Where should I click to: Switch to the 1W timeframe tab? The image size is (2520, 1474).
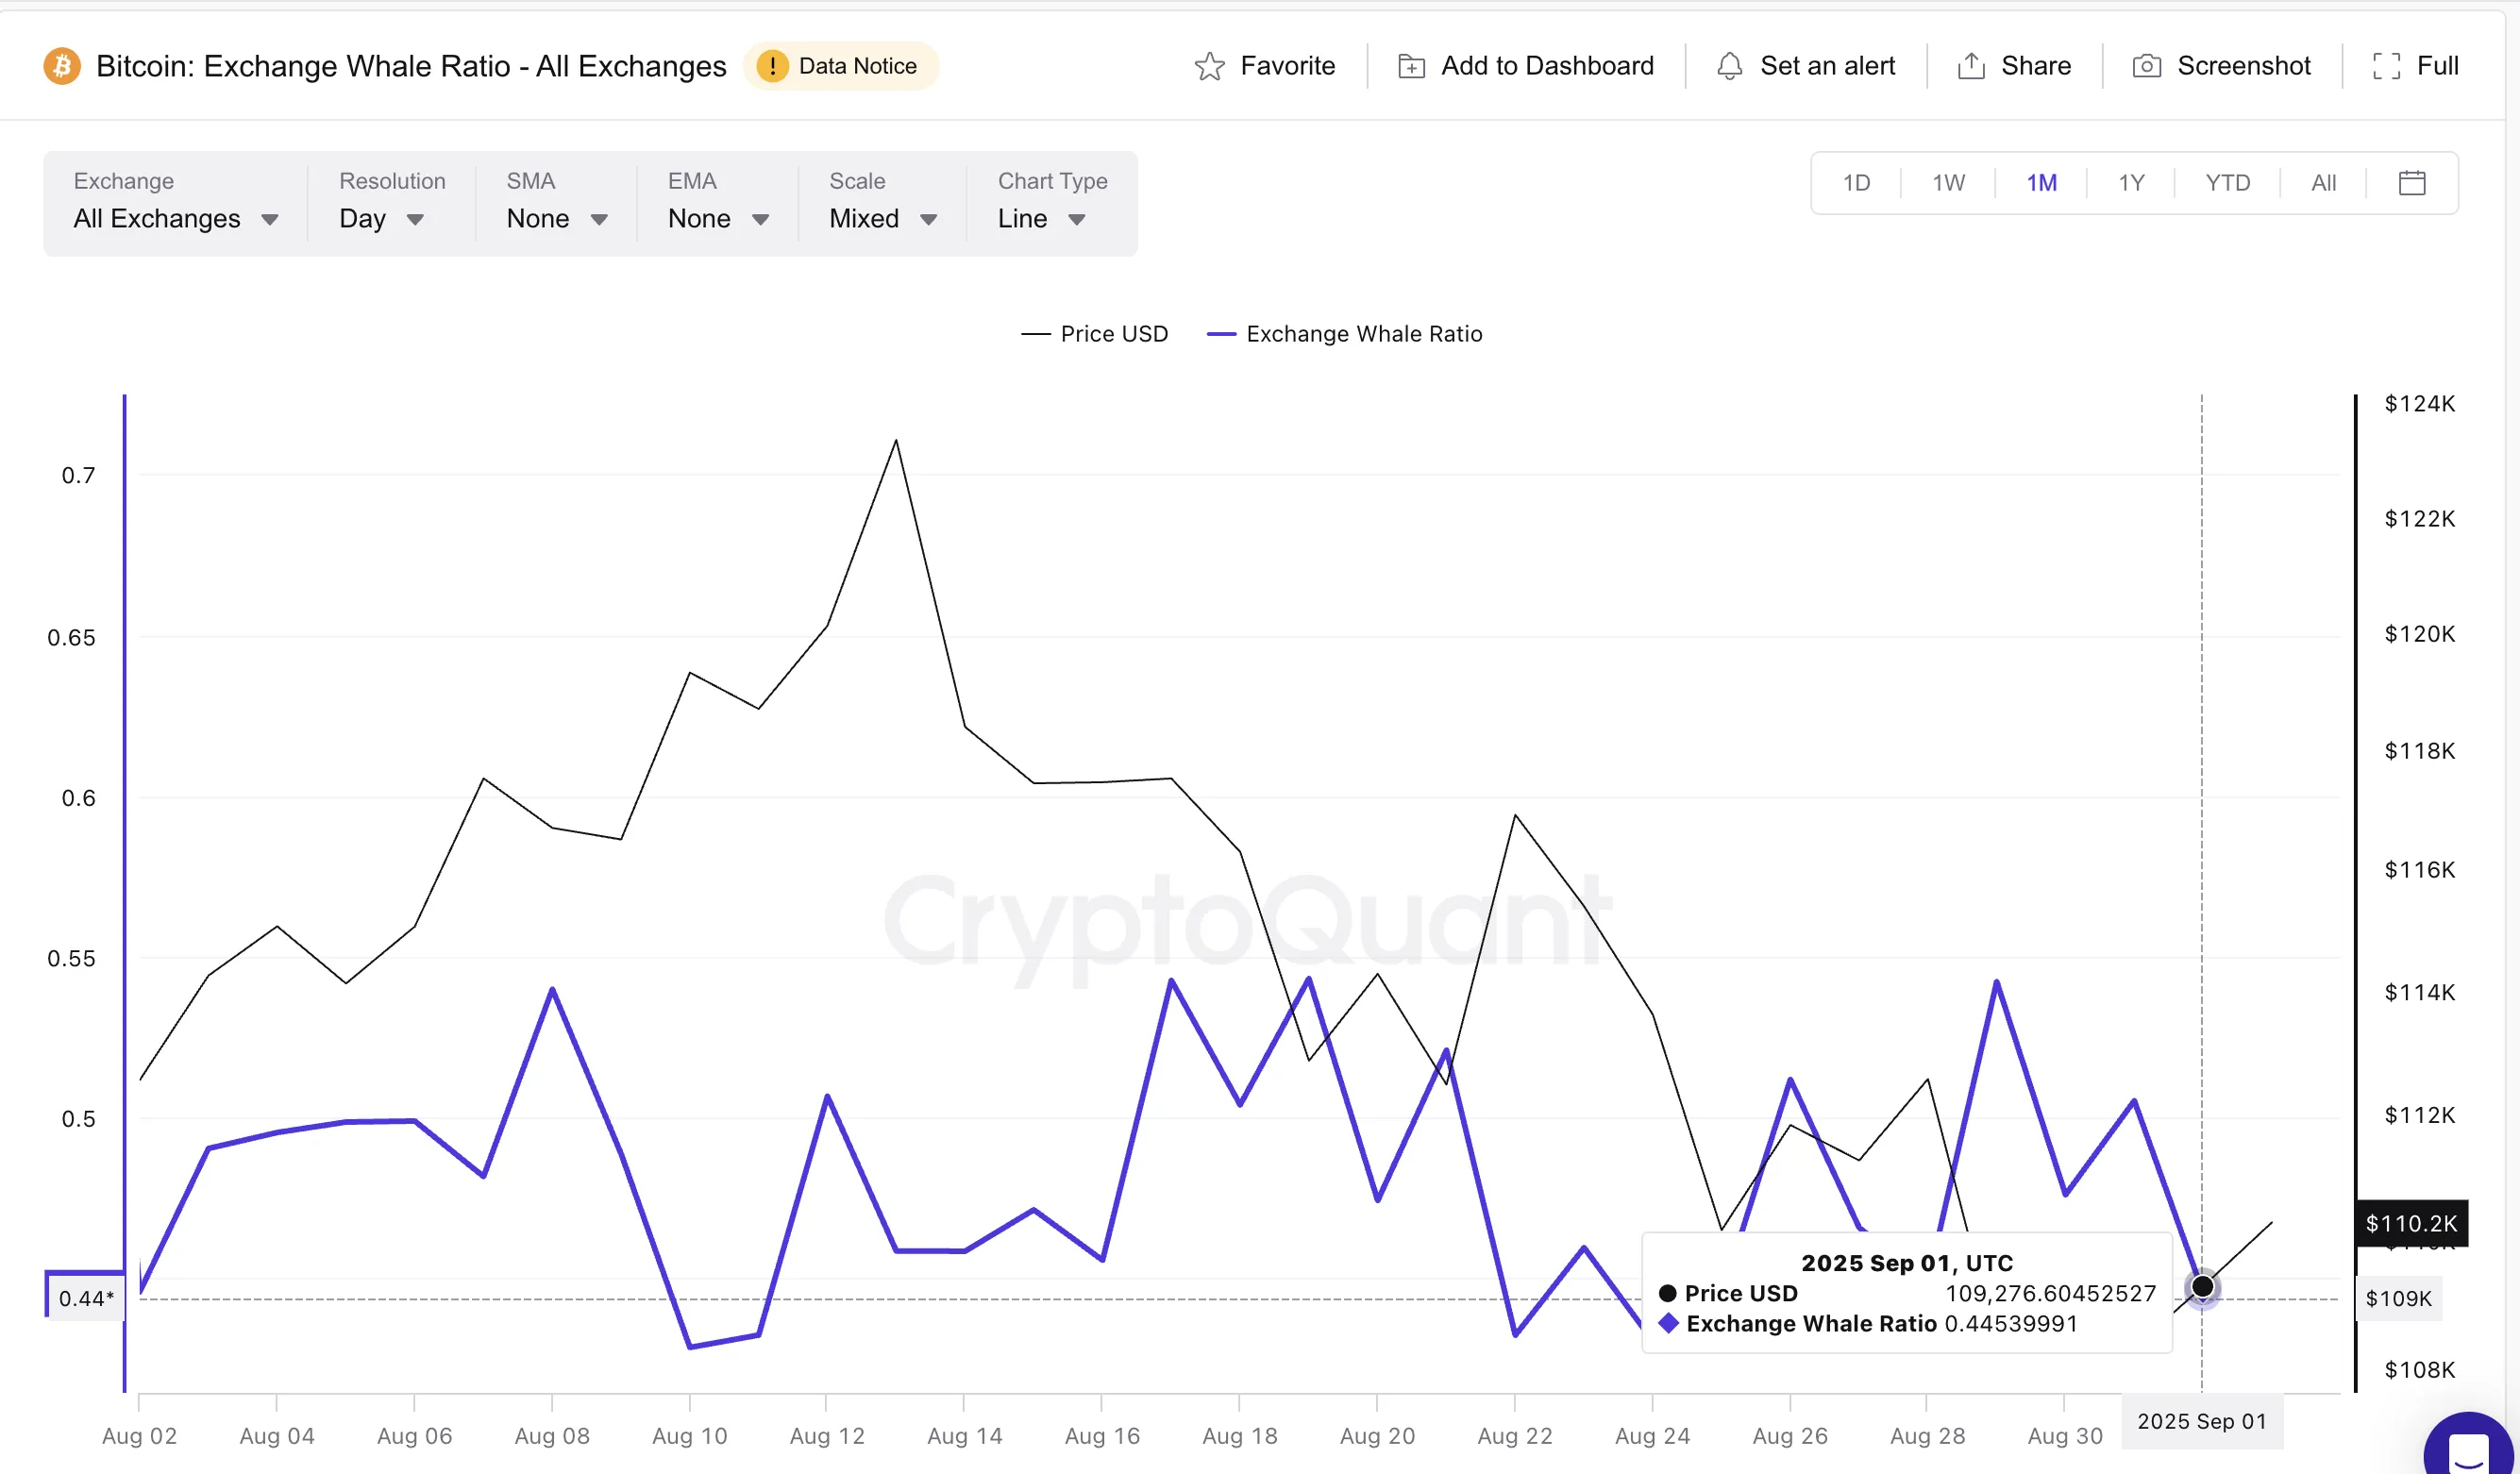[1946, 182]
